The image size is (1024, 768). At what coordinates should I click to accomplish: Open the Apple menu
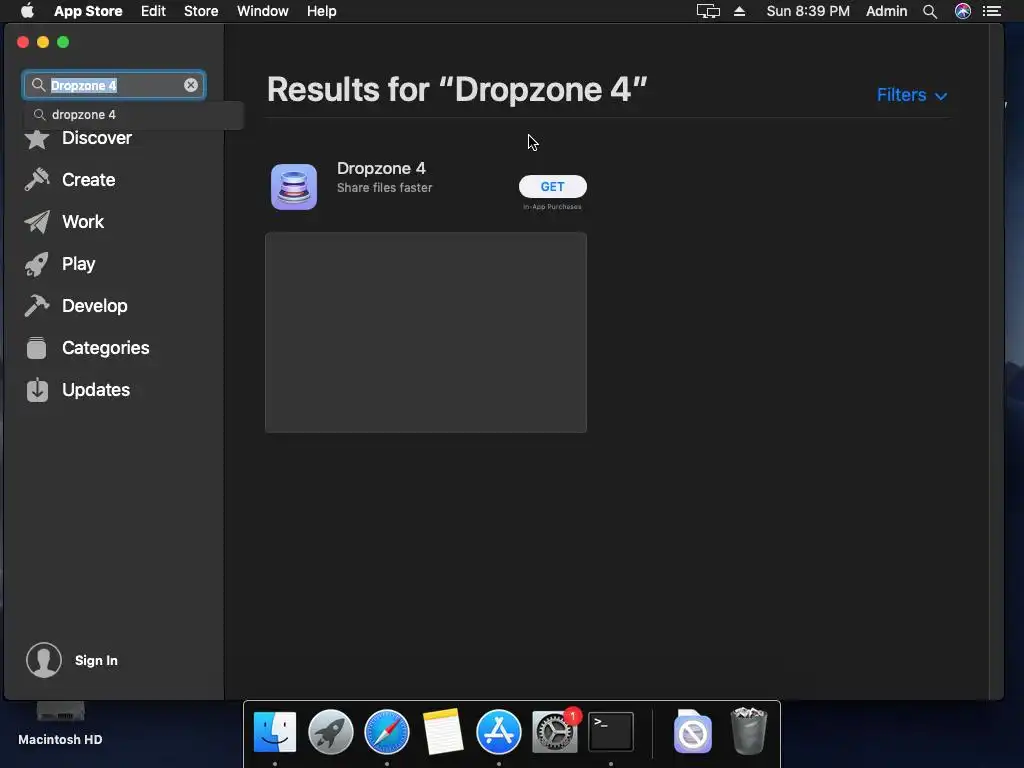point(27,11)
